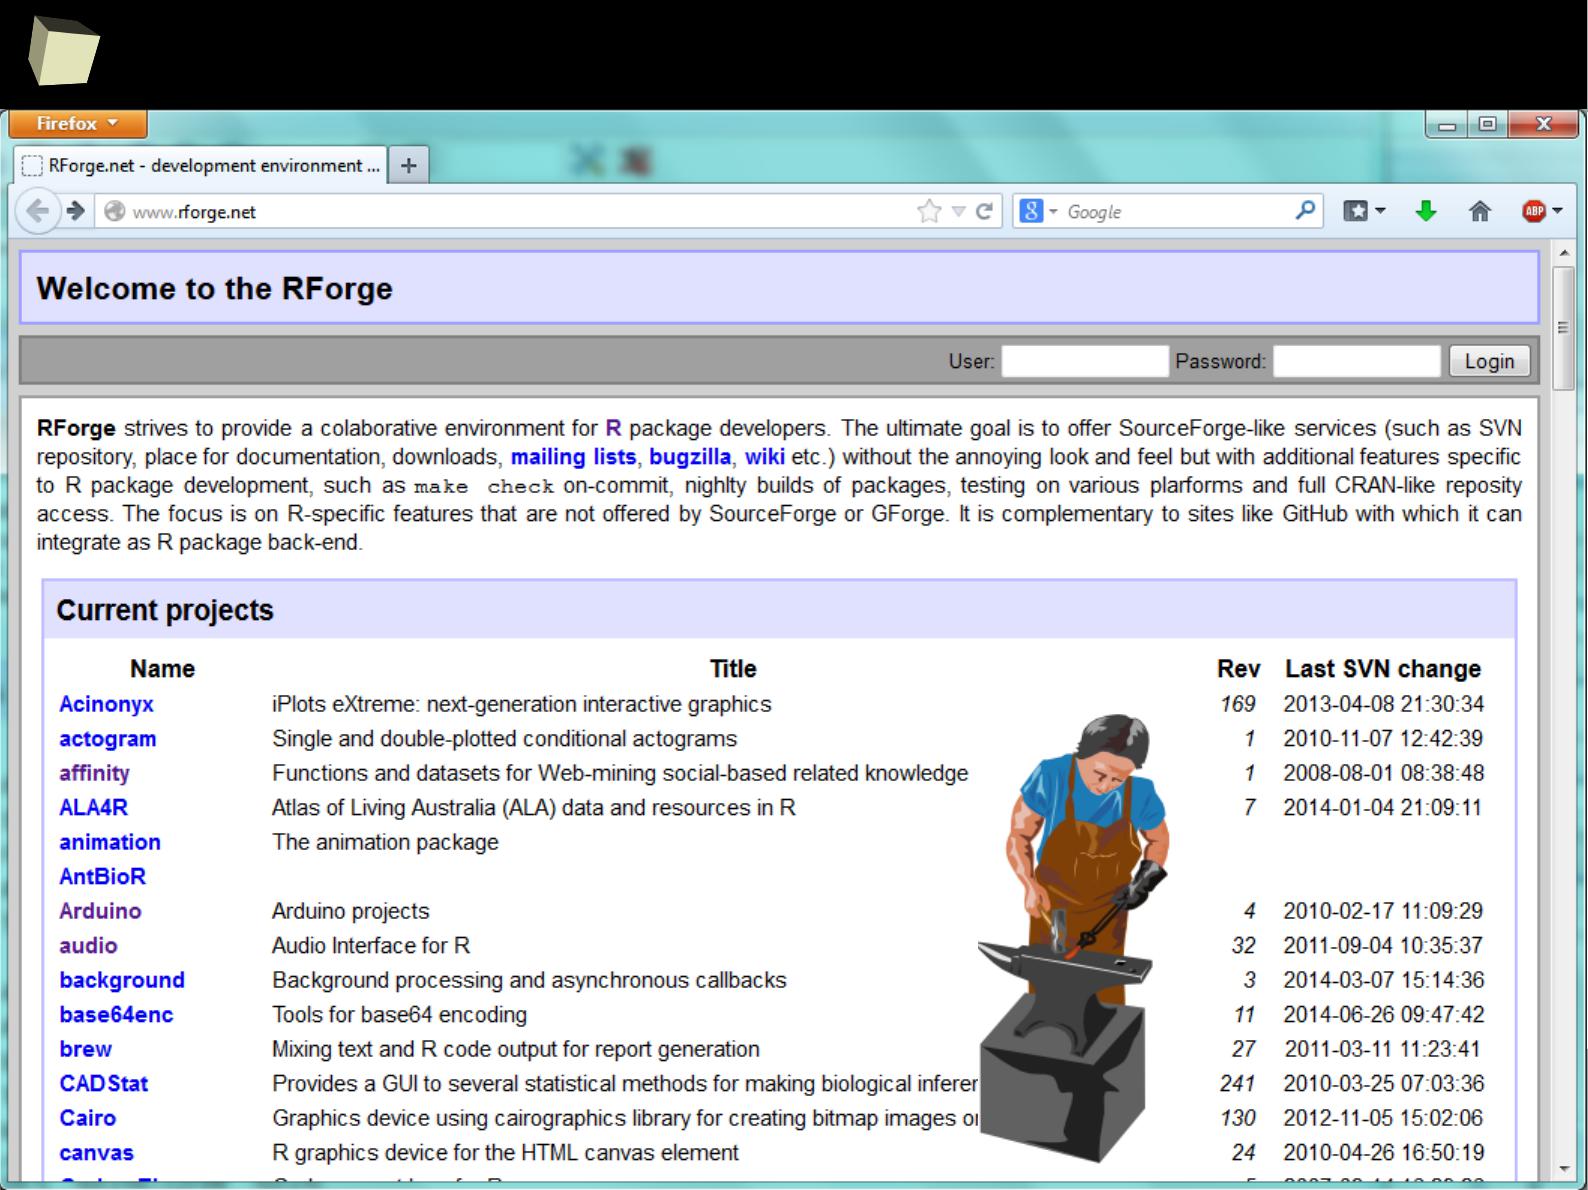This screenshot has width=1588, height=1190.
Task: Click the search magnifier icon
Action: coord(1305,210)
